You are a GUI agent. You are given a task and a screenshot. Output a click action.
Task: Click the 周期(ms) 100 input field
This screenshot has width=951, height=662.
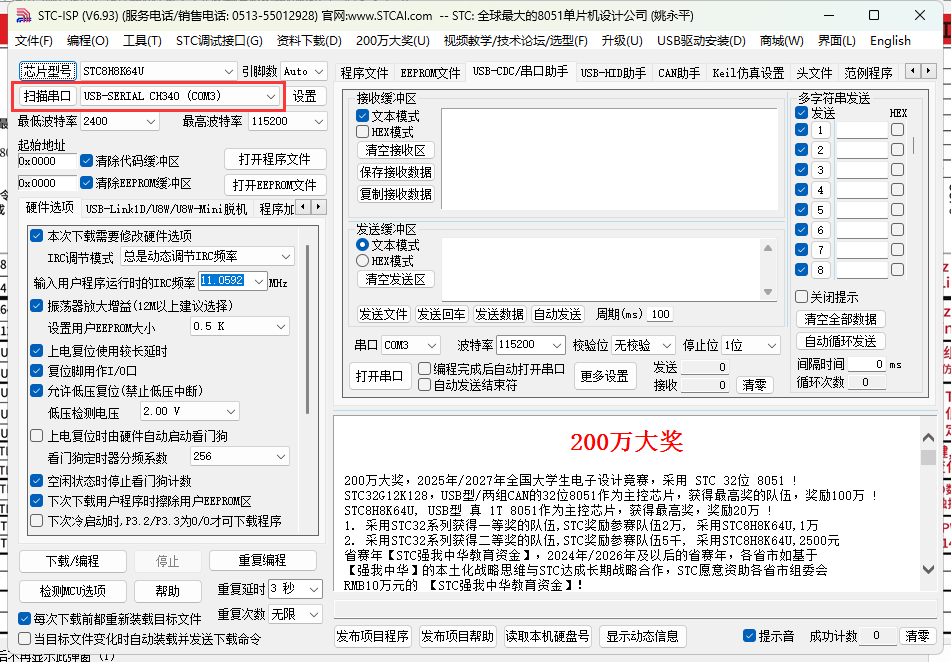[660, 314]
